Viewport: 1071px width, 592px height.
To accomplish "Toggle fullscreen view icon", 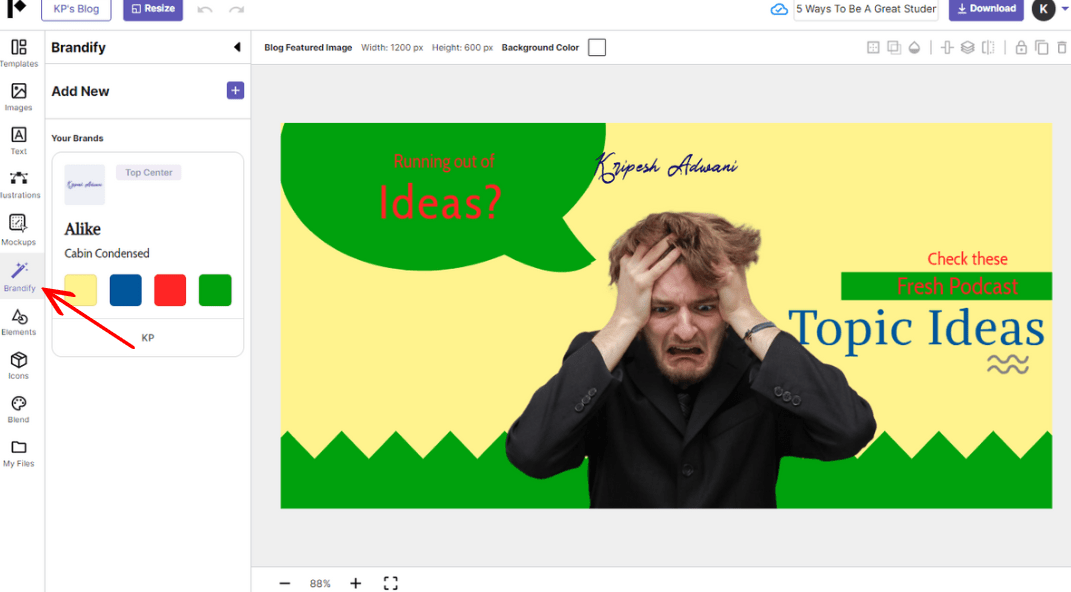I will [x=391, y=583].
